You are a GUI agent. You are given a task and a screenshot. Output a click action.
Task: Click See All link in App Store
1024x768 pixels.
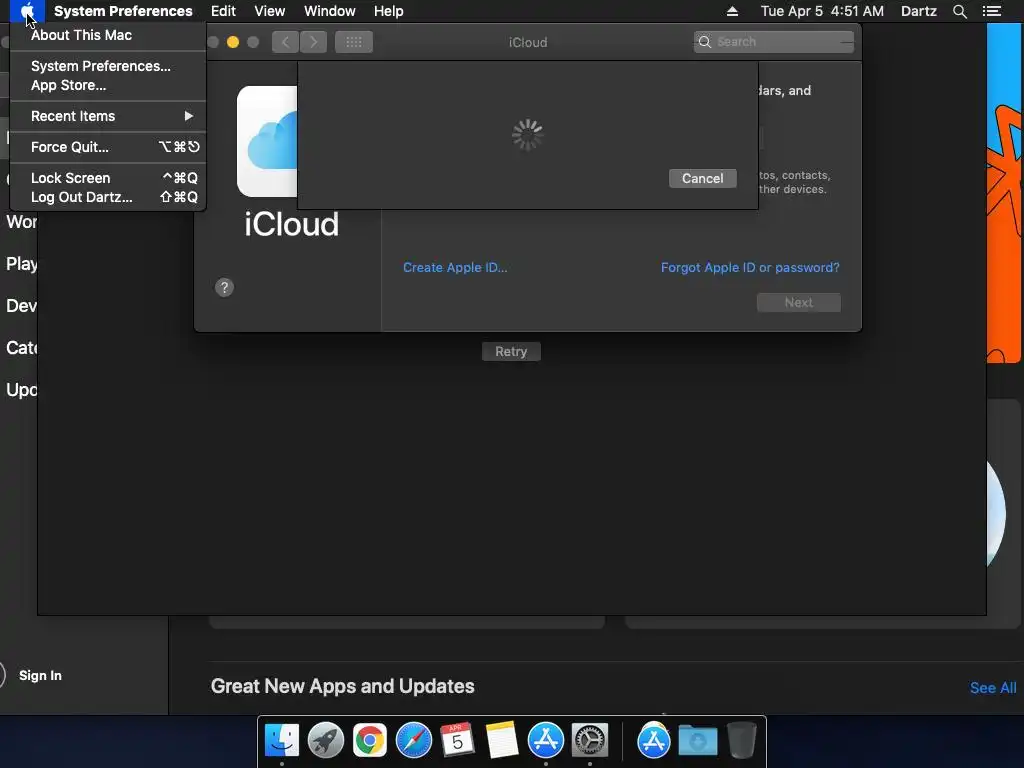(993, 688)
